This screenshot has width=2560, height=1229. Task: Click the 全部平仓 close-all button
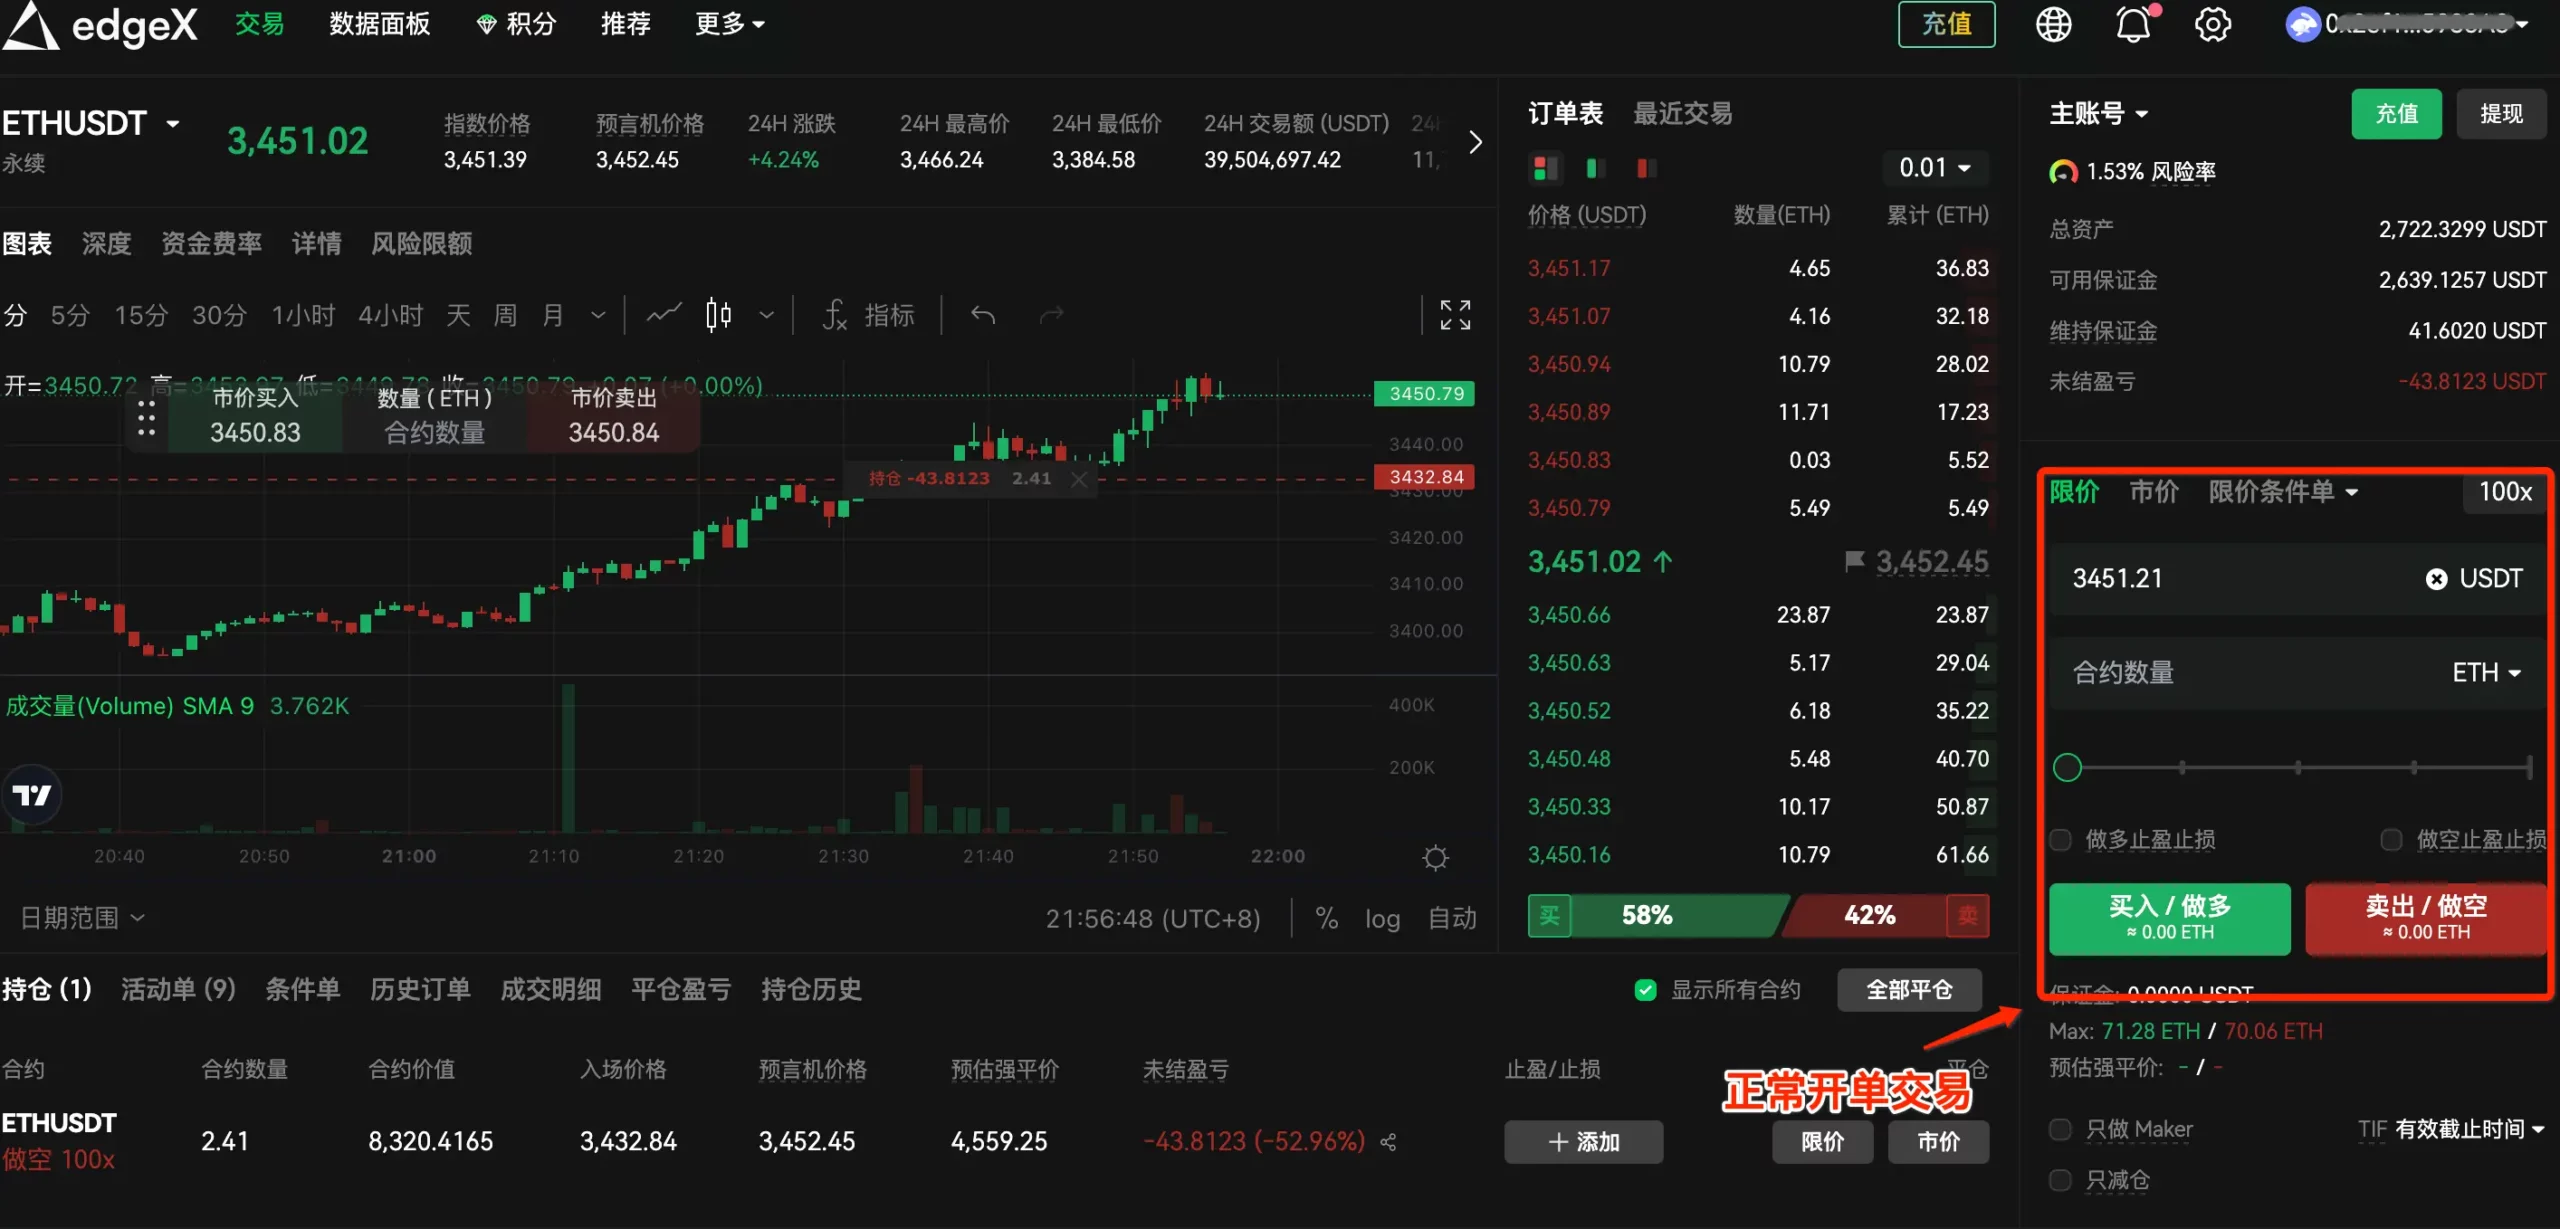point(1909,990)
